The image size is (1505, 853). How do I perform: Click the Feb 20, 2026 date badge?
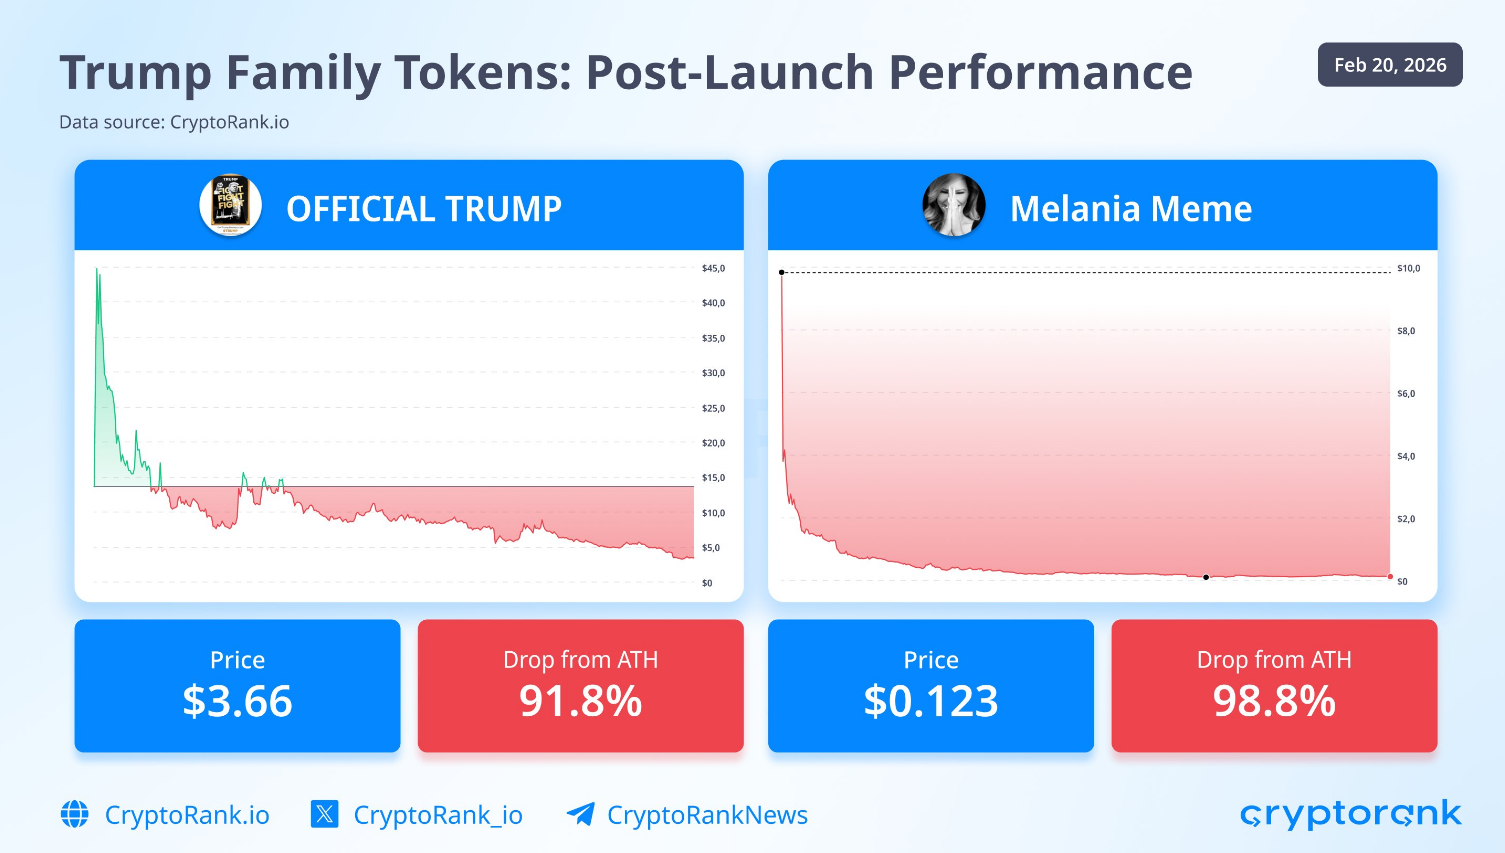tap(1389, 65)
